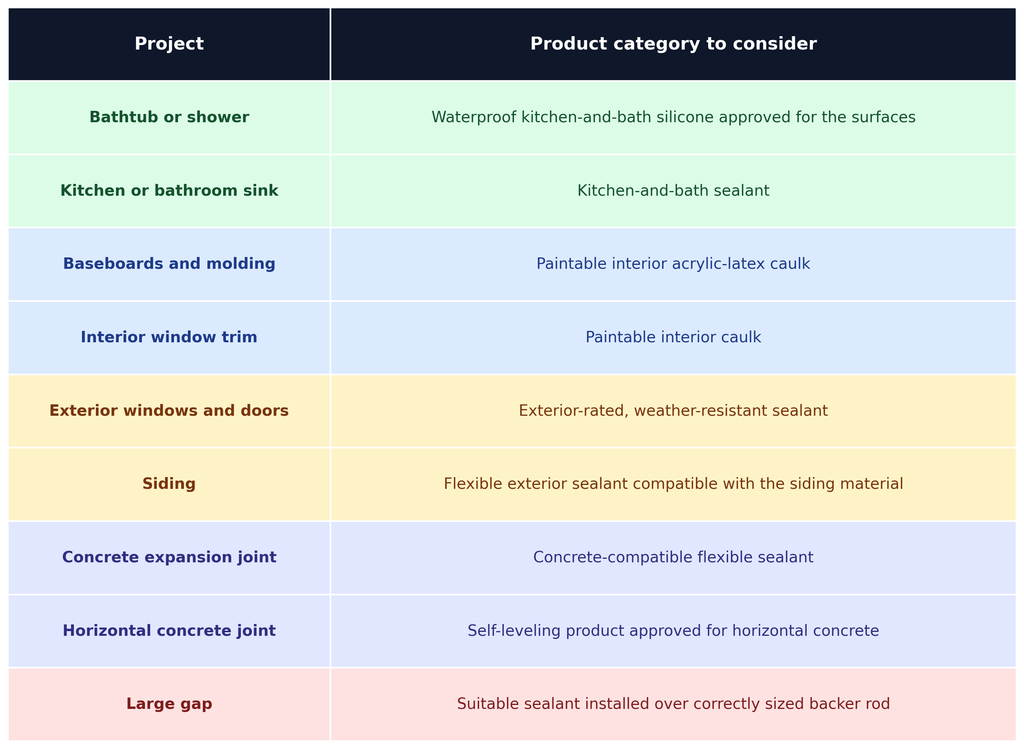Click the Project column header

coord(169,44)
